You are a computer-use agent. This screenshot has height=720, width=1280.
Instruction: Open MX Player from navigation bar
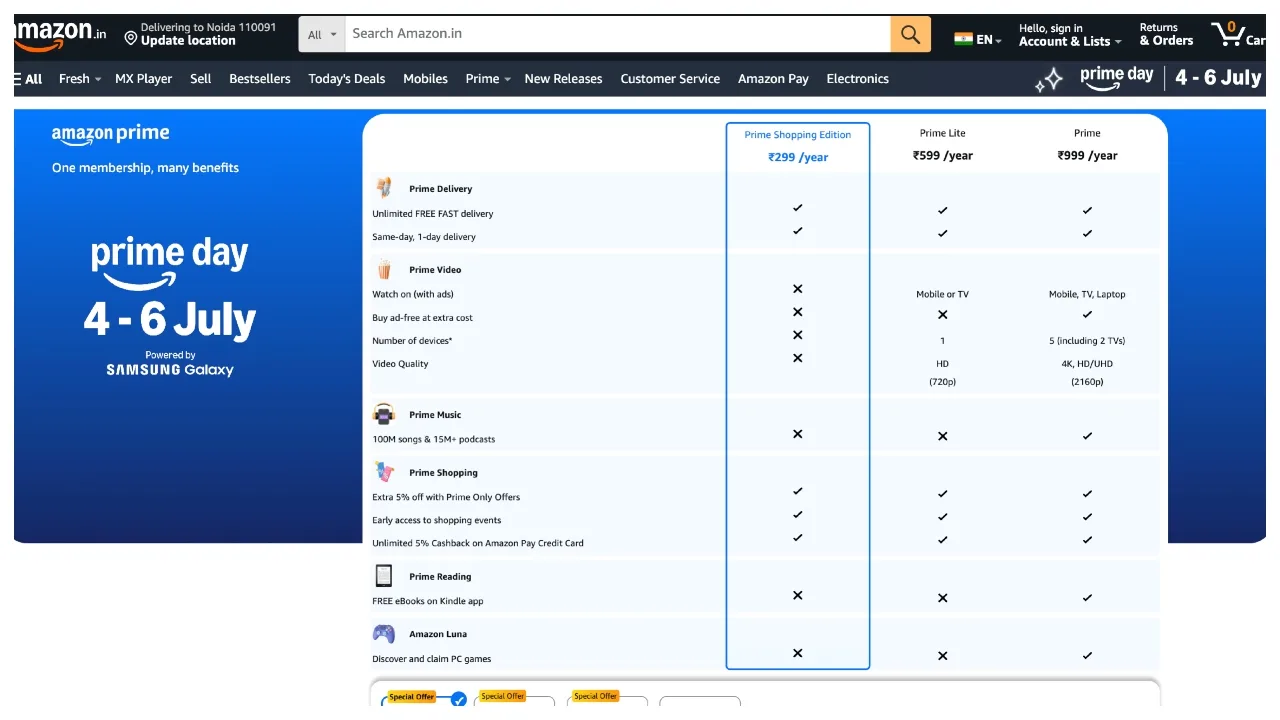click(144, 79)
